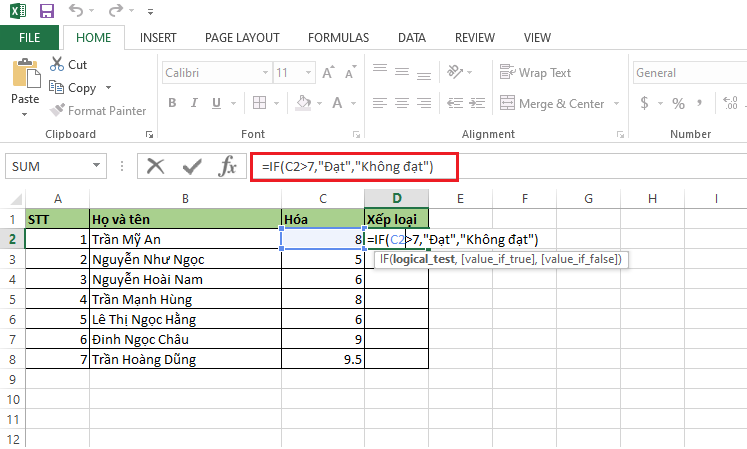
Task: Toggle Italic formatting
Action: tap(194, 103)
